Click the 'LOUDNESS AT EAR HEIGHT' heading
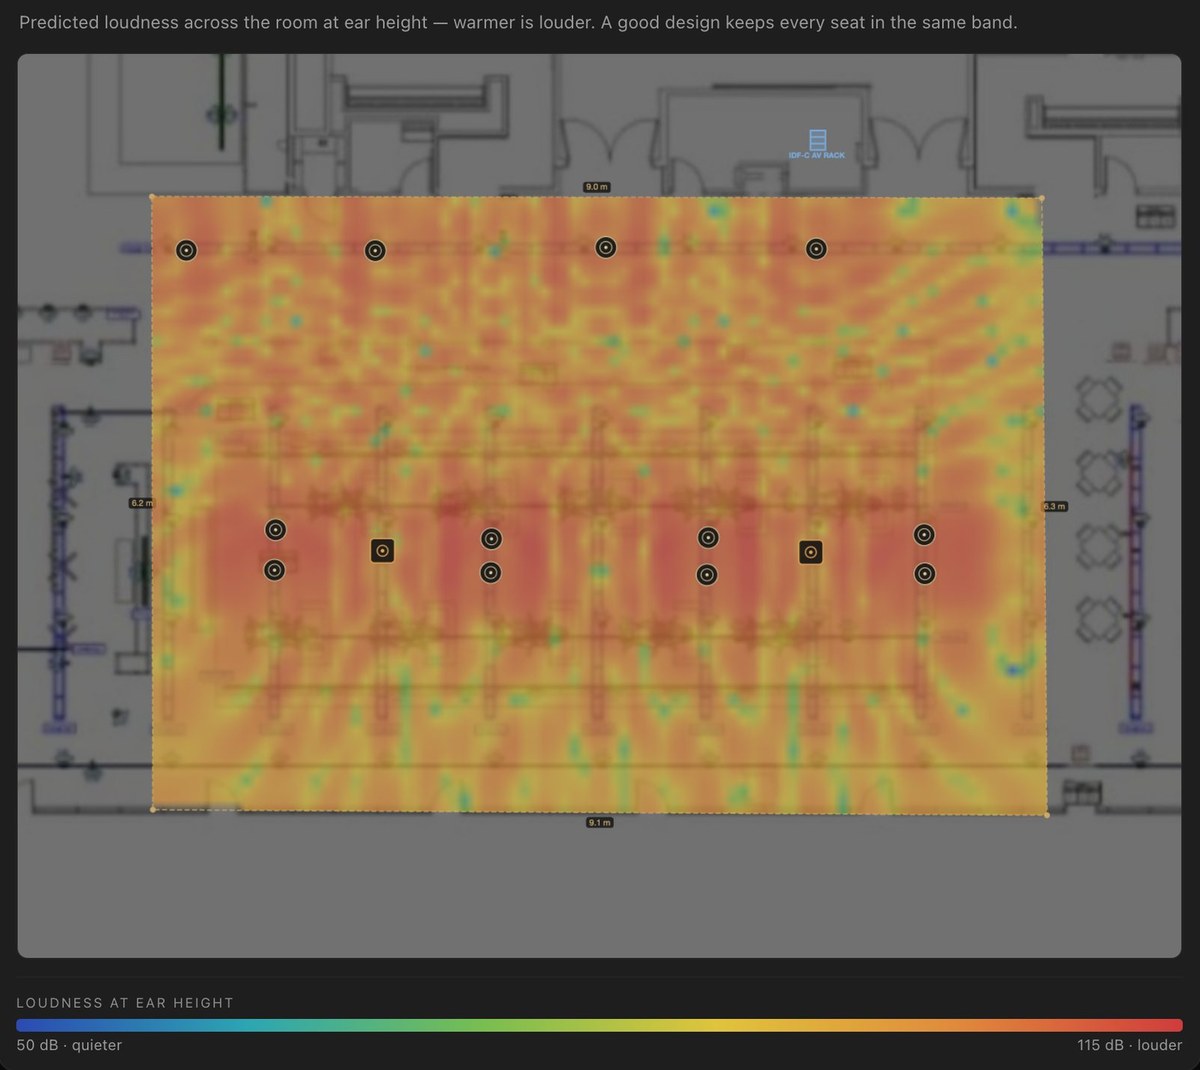The height and width of the screenshot is (1070, 1200). coord(125,1003)
